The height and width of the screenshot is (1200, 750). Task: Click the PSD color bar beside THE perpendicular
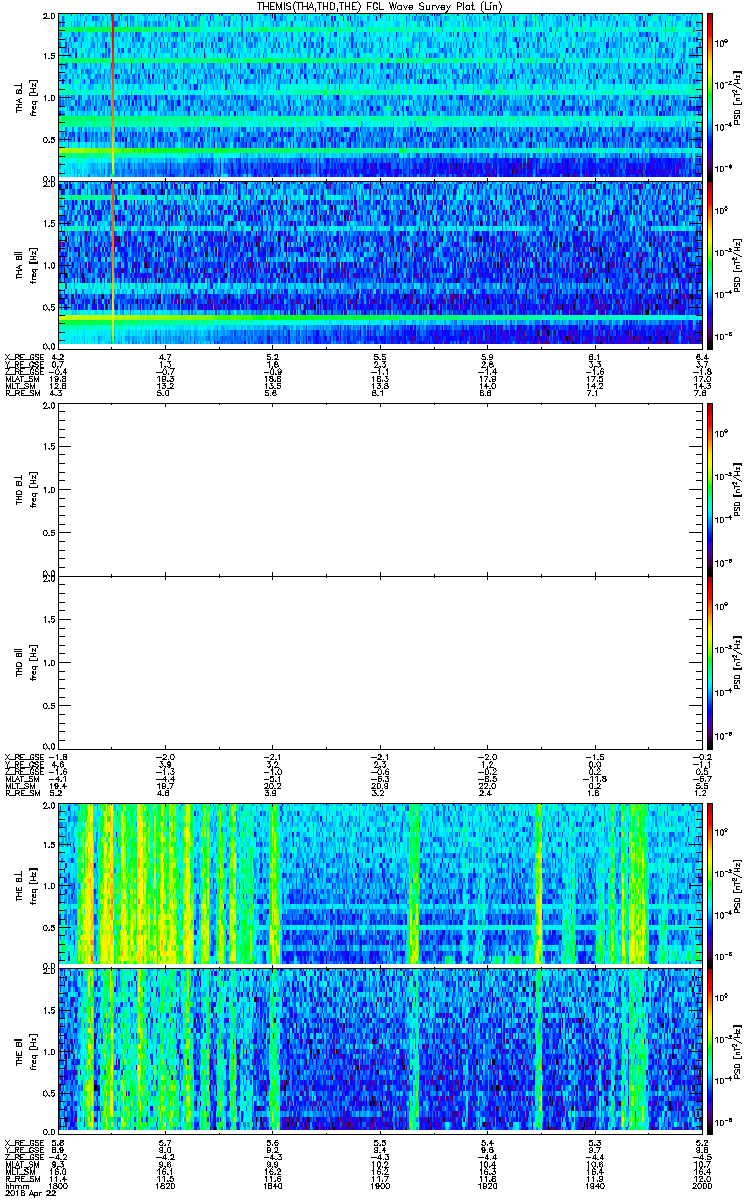tap(711, 884)
